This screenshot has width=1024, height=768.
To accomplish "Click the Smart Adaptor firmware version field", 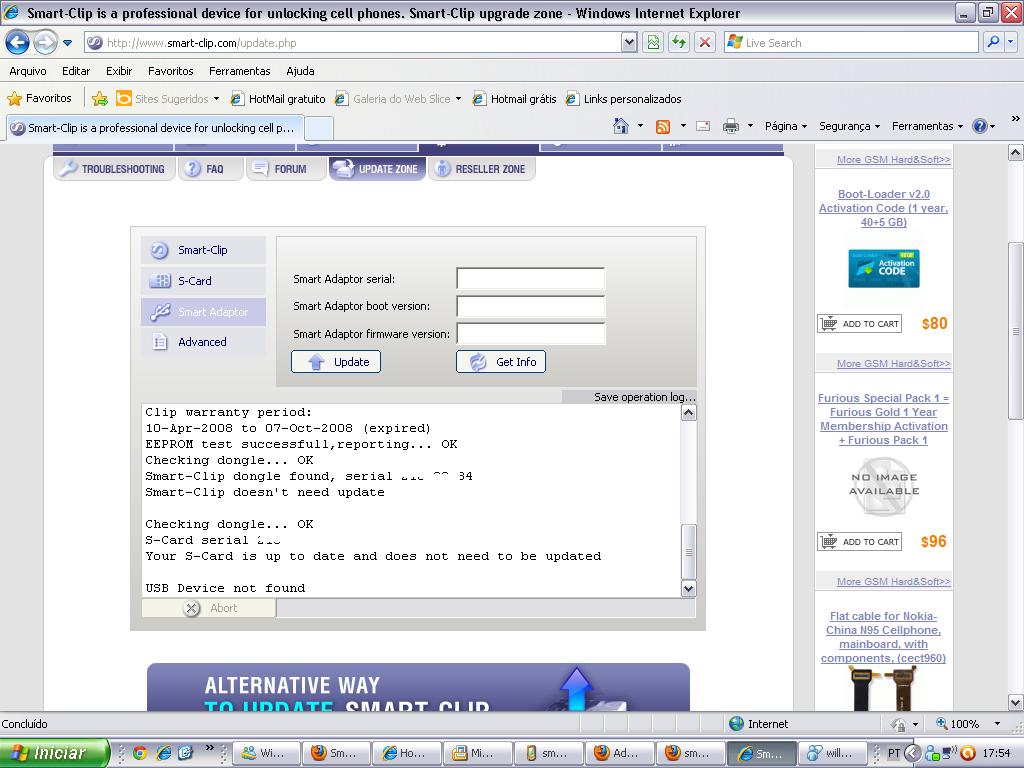I will coord(531,334).
